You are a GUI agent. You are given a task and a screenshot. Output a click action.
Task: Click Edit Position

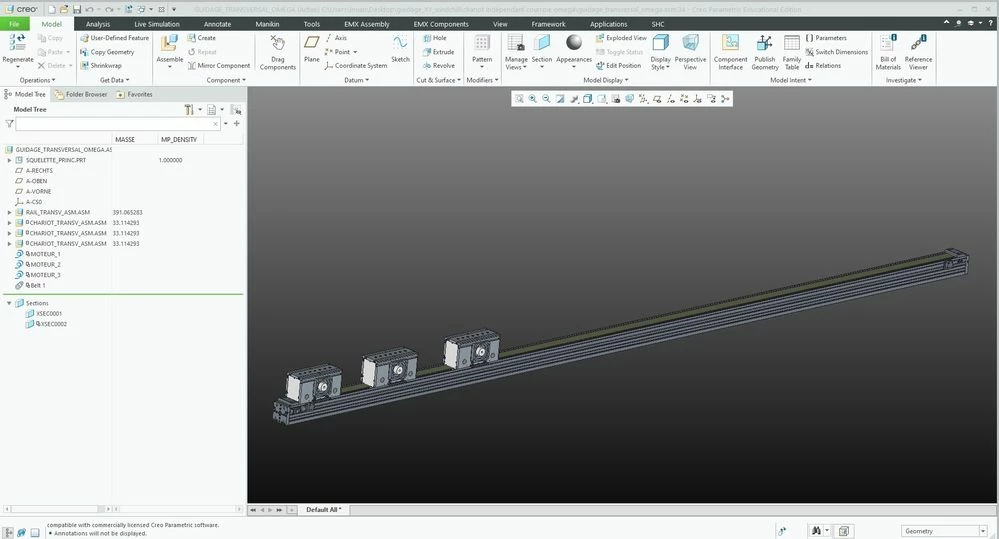click(618, 65)
